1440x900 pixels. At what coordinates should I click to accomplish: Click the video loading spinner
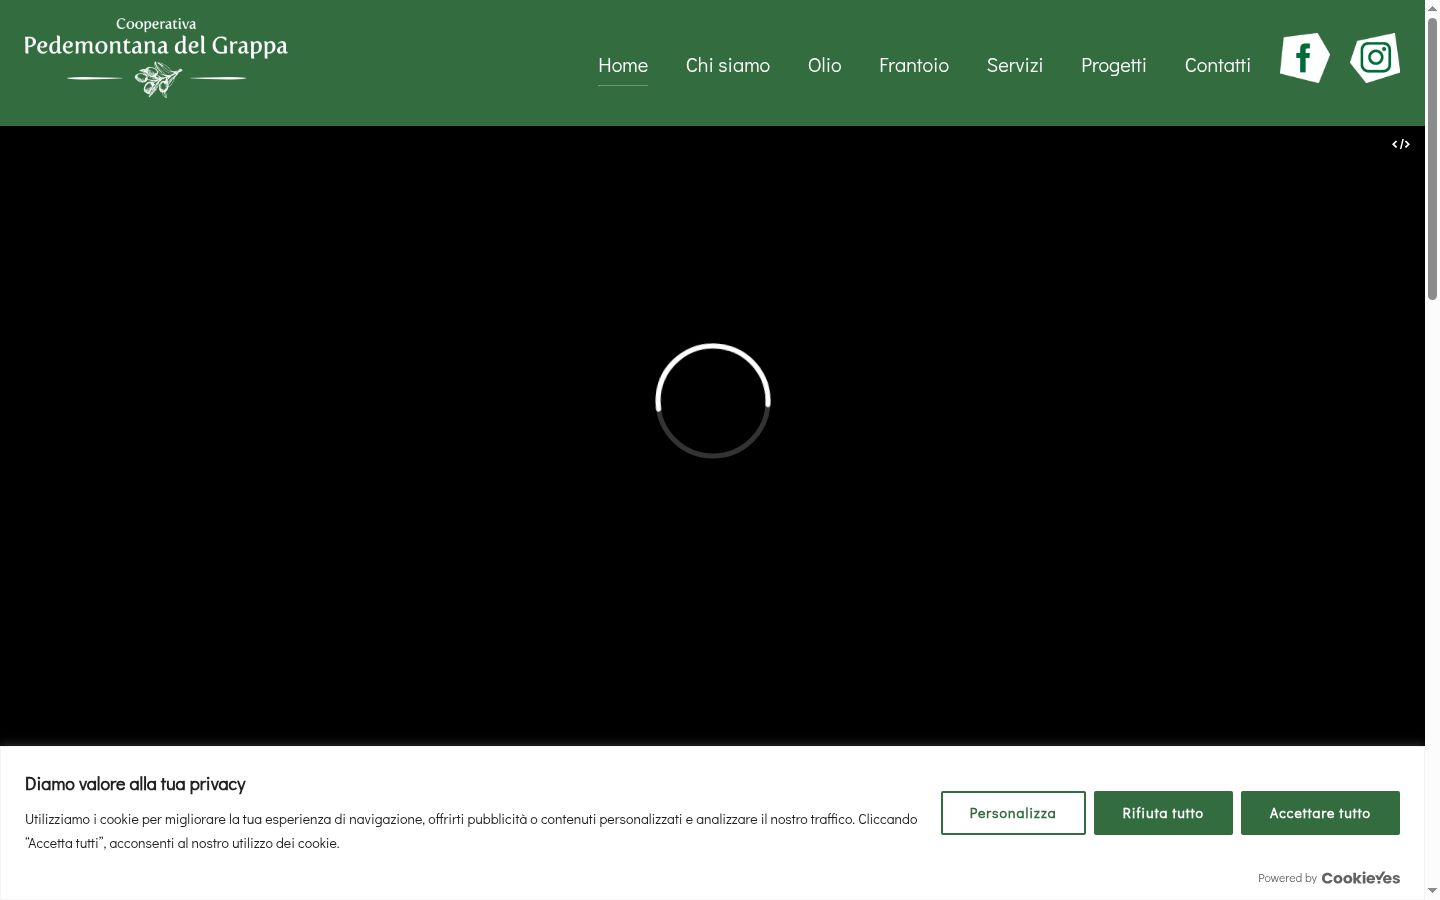click(x=713, y=401)
